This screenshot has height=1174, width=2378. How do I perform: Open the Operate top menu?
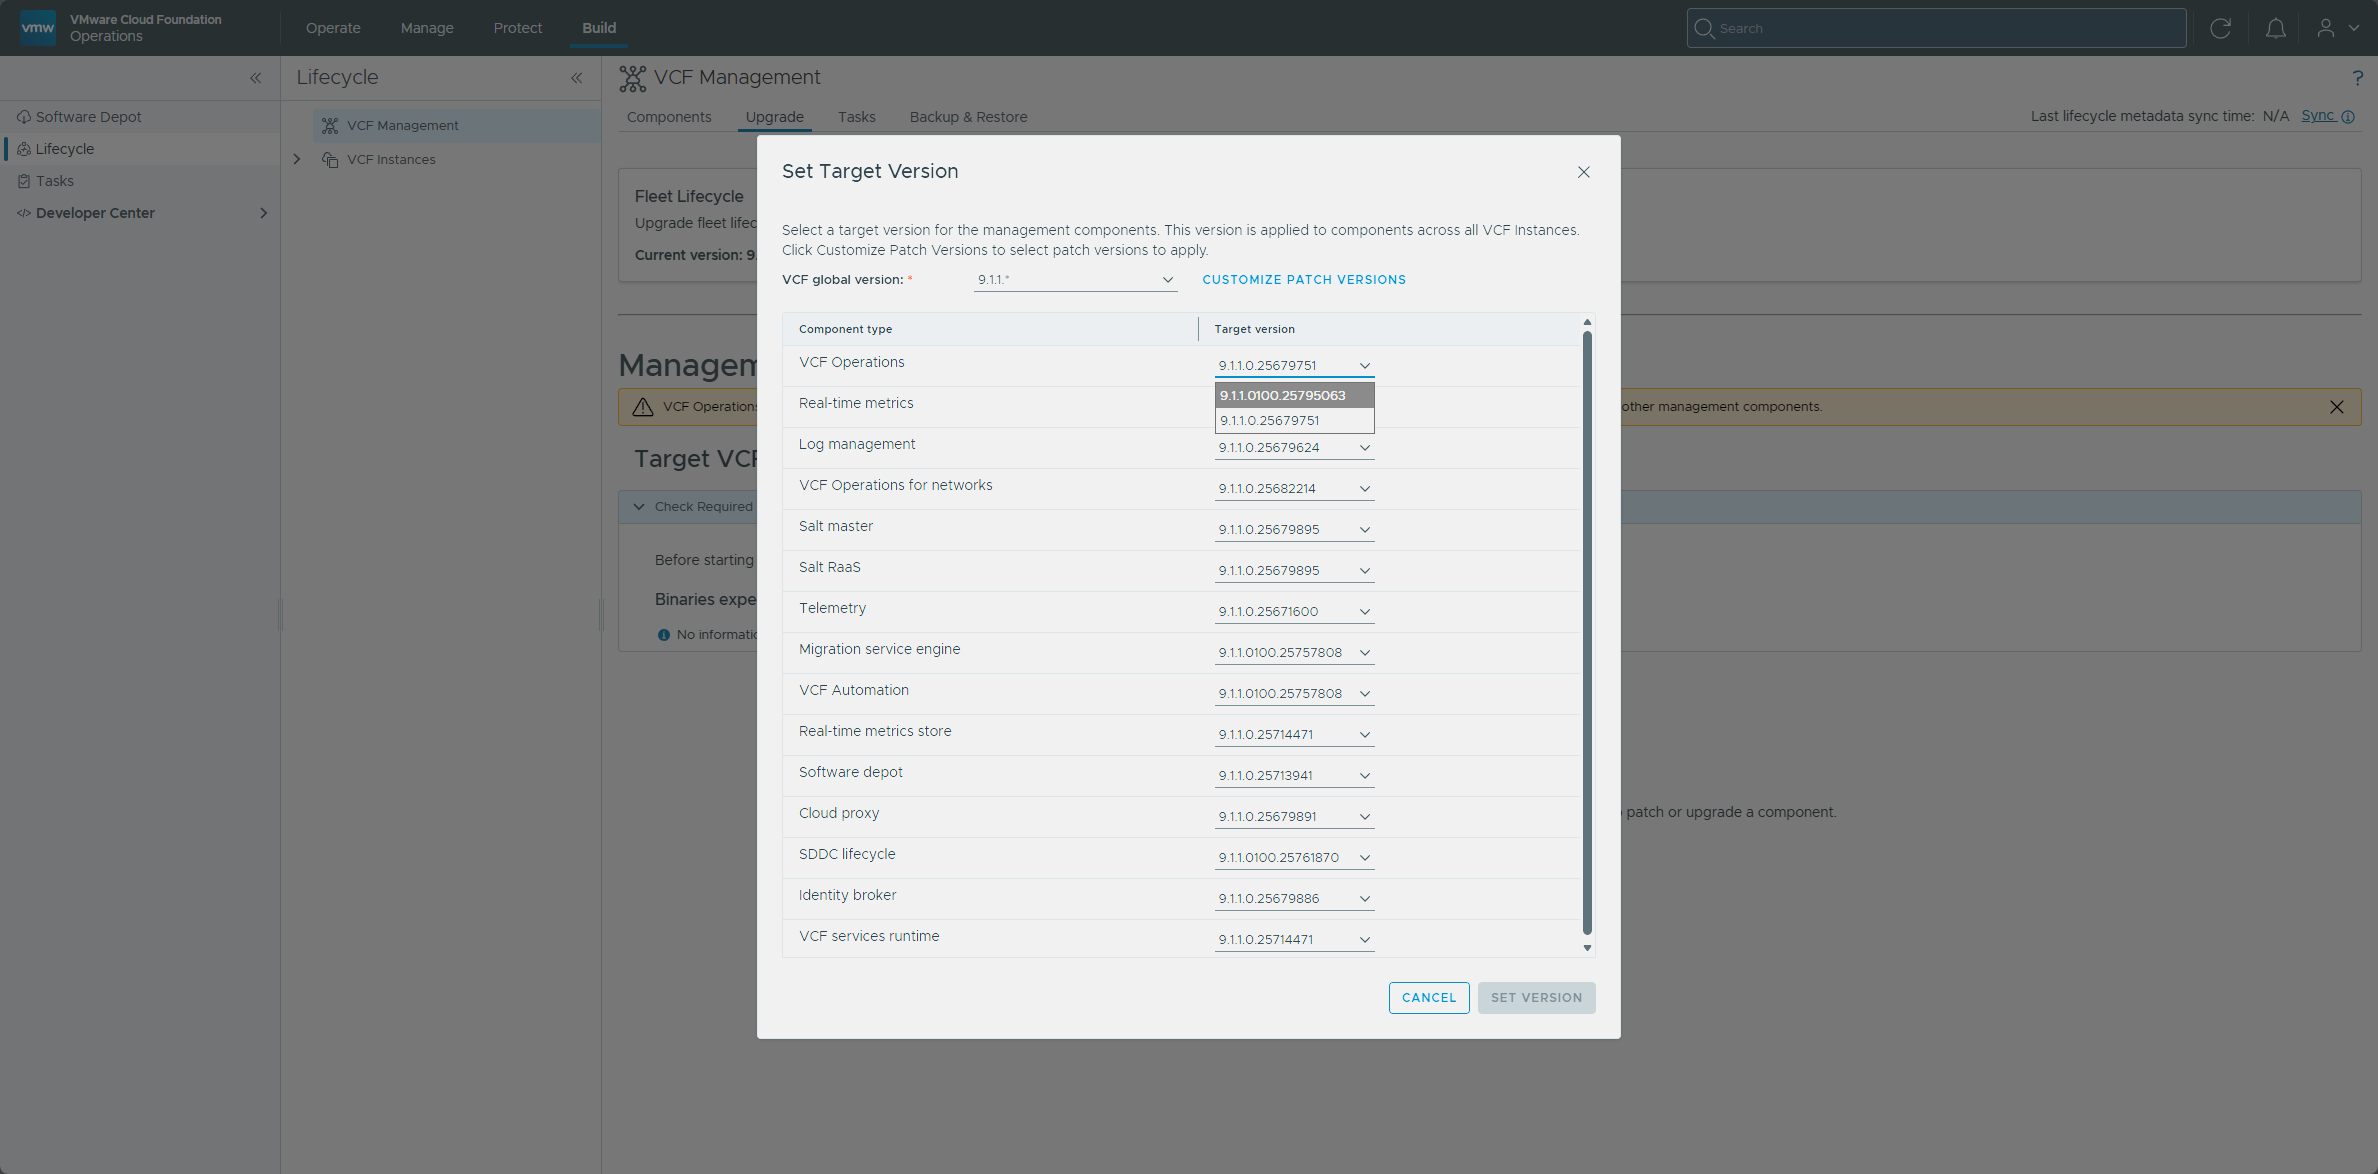pos(333,28)
